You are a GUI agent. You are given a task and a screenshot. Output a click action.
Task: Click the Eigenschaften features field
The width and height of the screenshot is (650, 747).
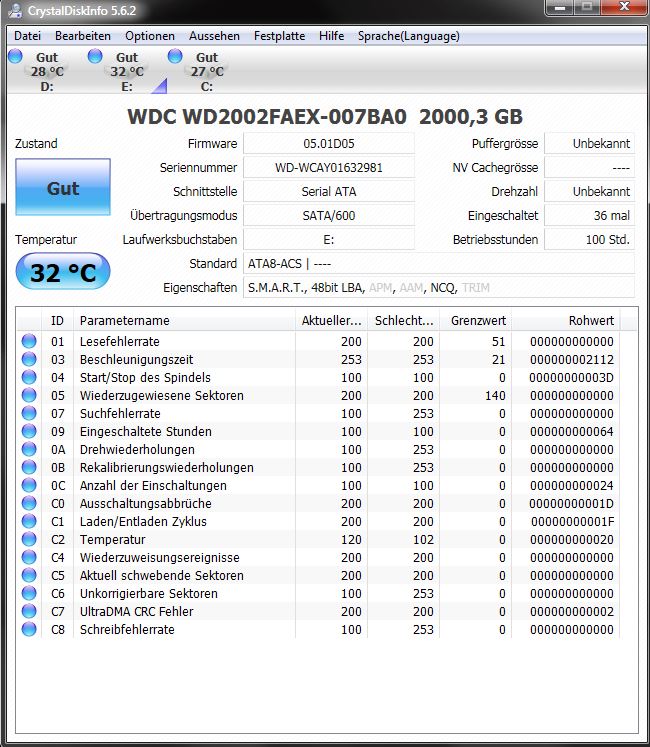(x=439, y=287)
